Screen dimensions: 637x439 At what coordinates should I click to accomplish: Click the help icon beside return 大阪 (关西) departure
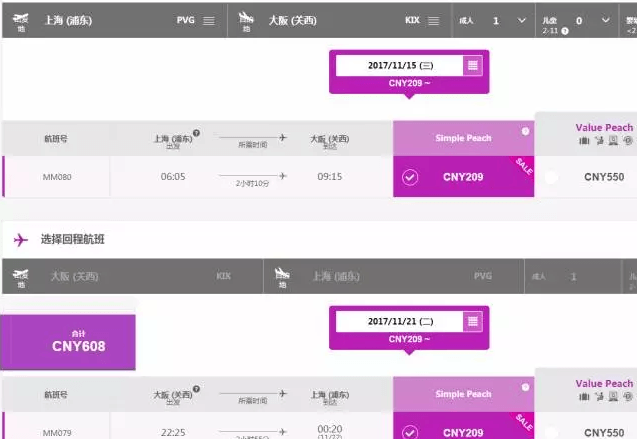coord(196,389)
